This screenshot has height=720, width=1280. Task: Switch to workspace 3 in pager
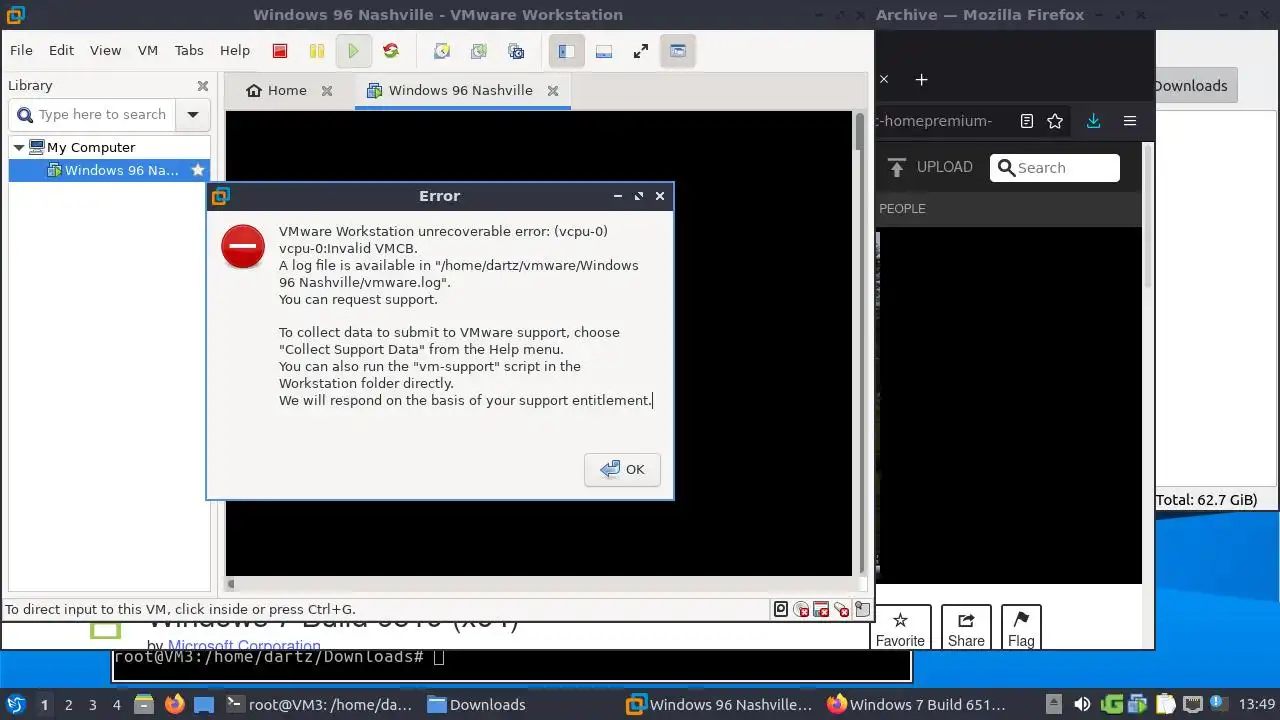point(92,705)
